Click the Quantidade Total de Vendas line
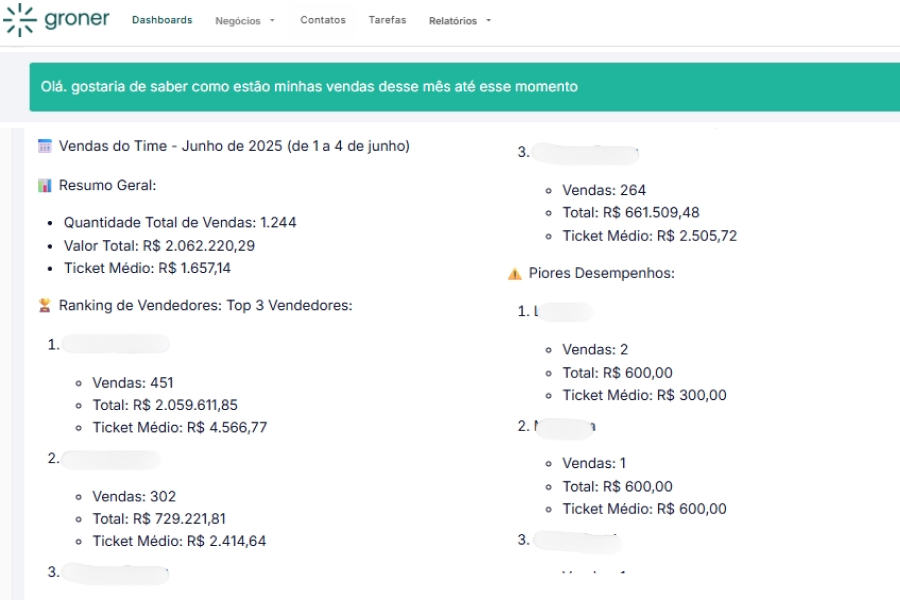This screenshot has width=900, height=600. point(180,222)
